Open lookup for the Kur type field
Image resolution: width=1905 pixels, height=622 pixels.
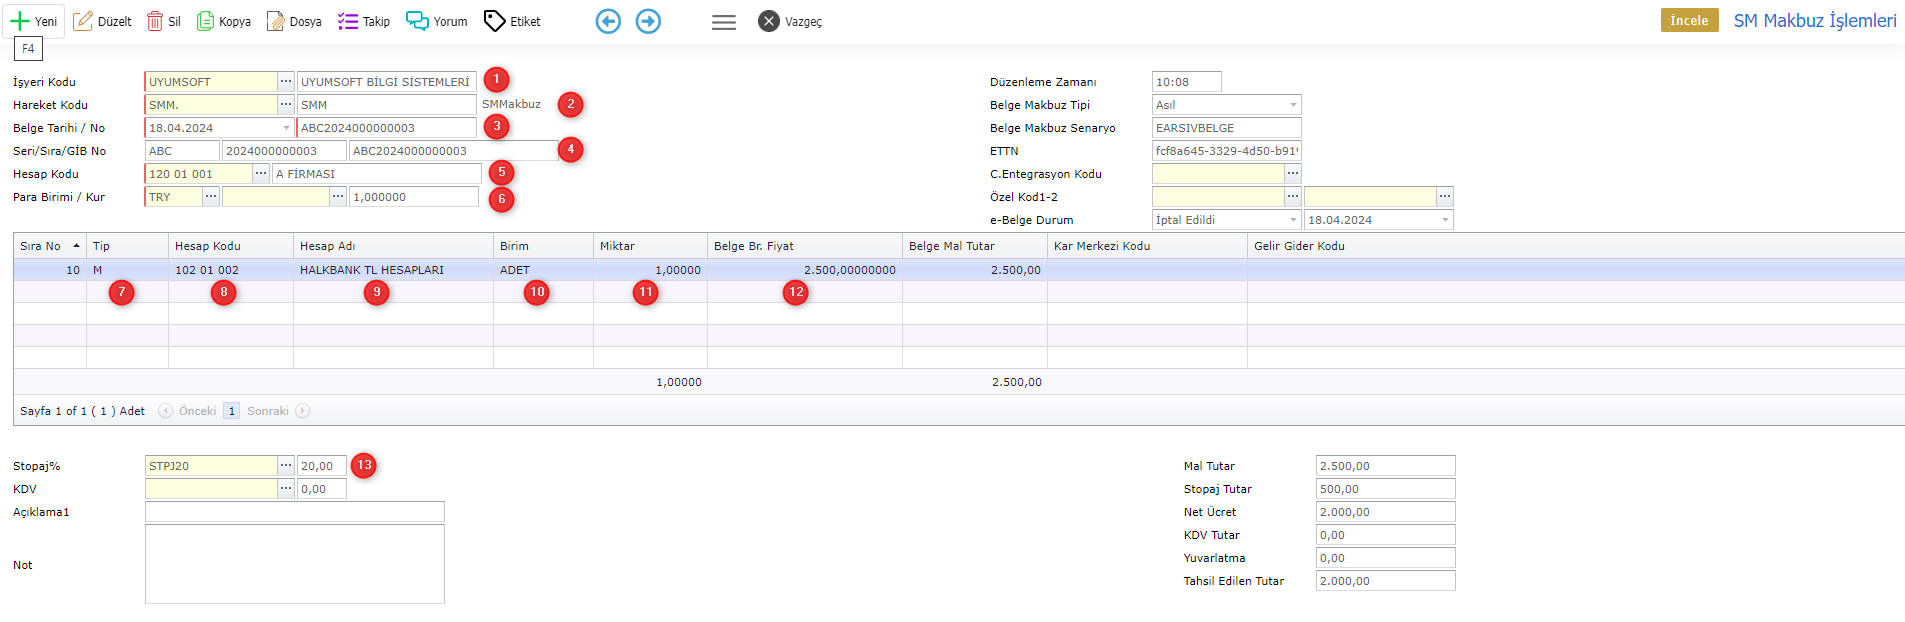(x=338, y=196)
